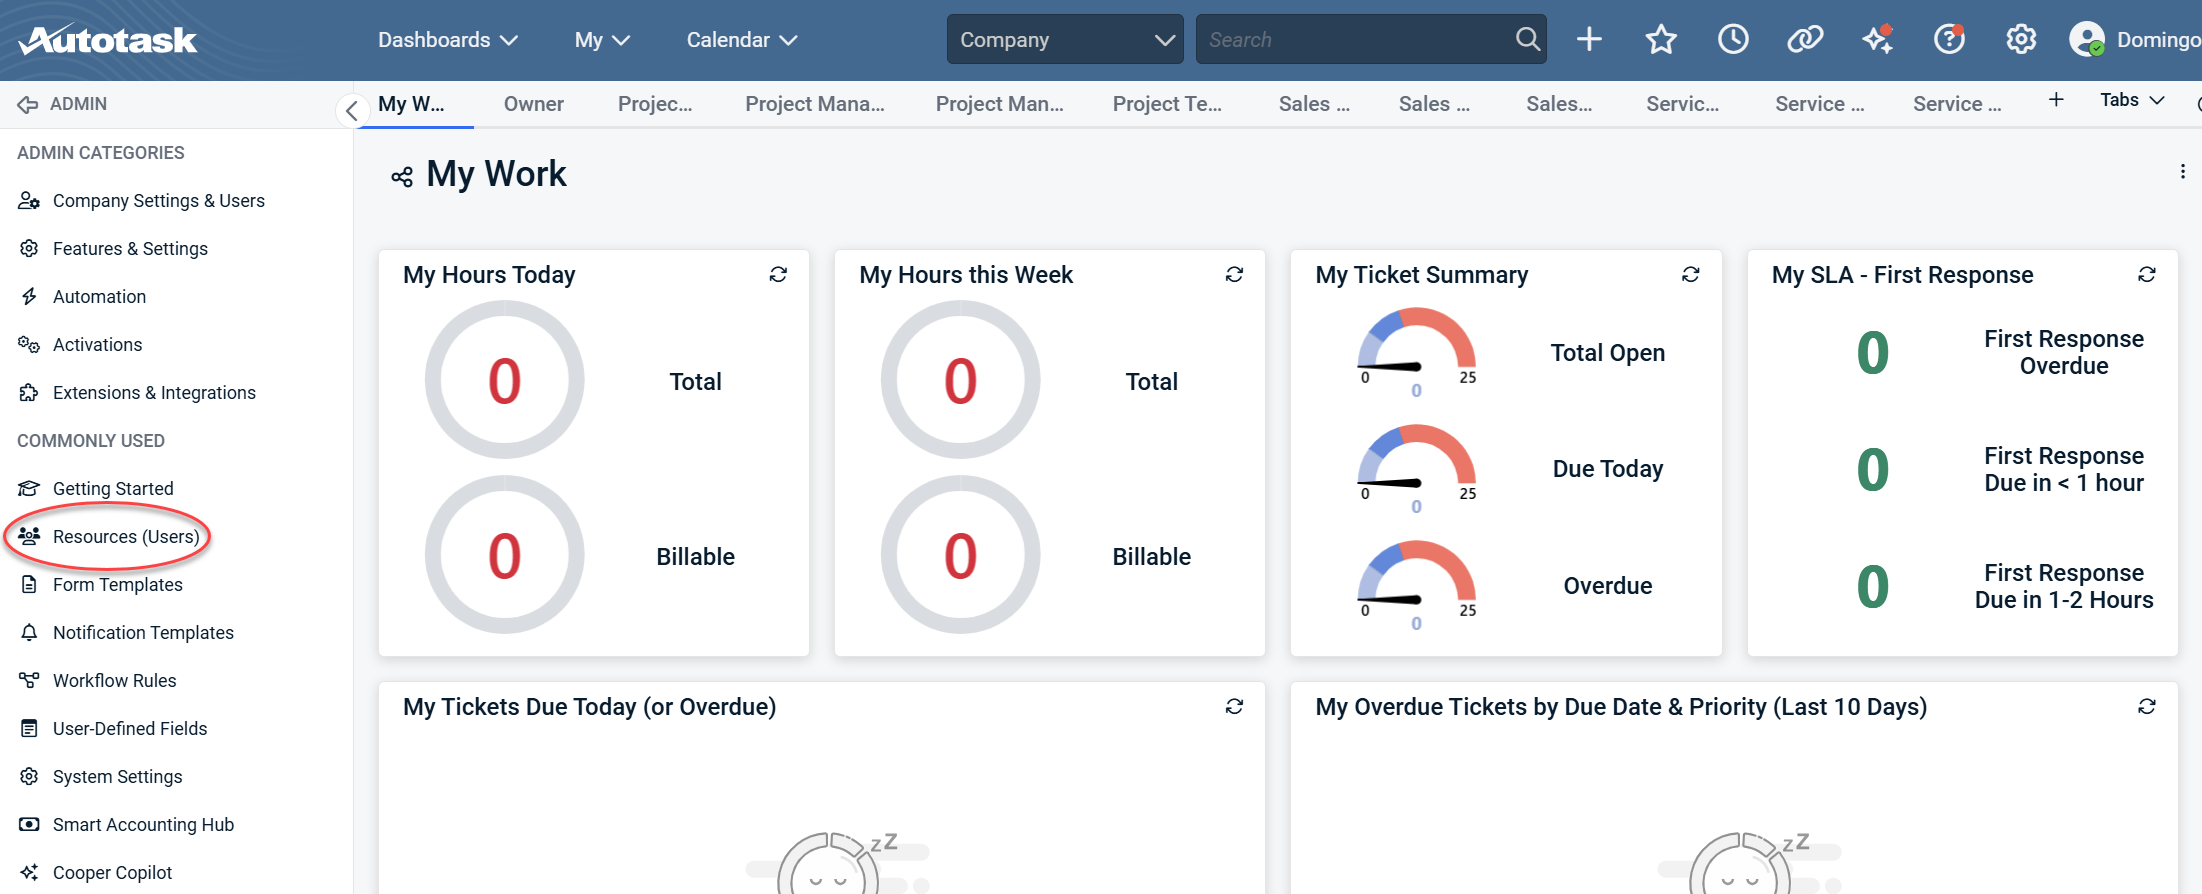Open the recent history clock icon
This screenshot has height=894, width=2202.
(x=1733, y=40)
